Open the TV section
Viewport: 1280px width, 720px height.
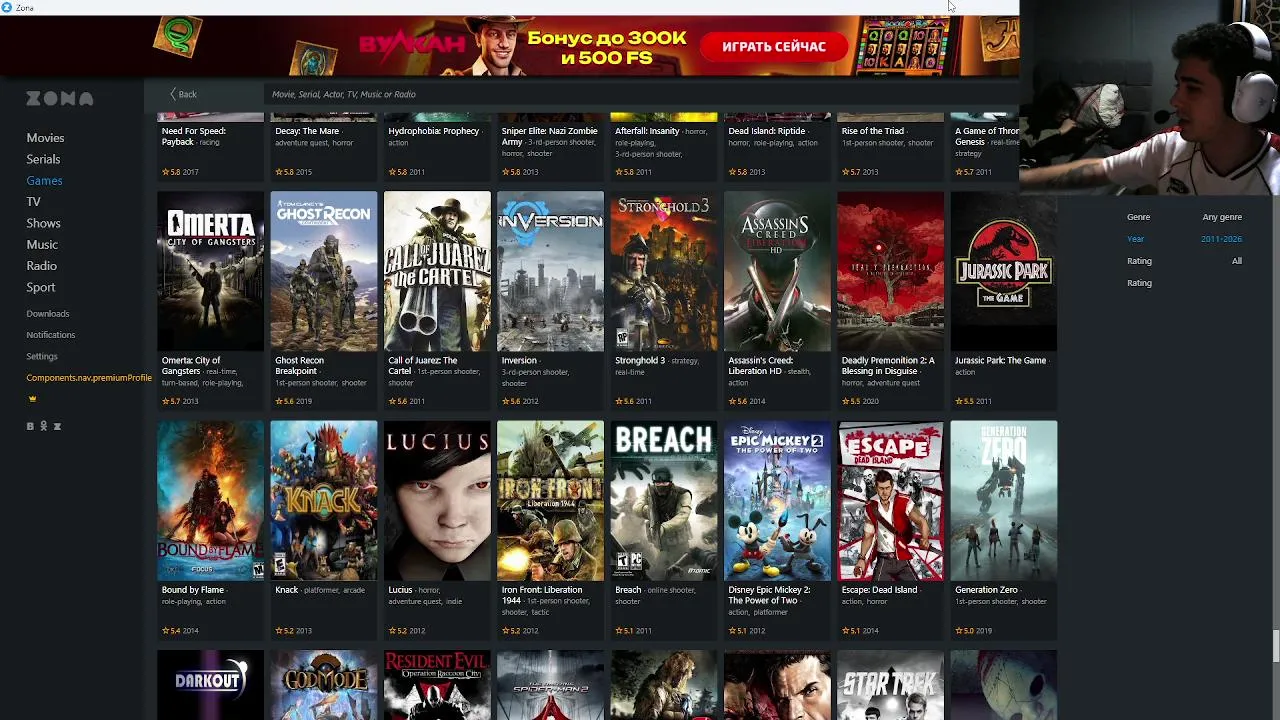coord(33,202)
